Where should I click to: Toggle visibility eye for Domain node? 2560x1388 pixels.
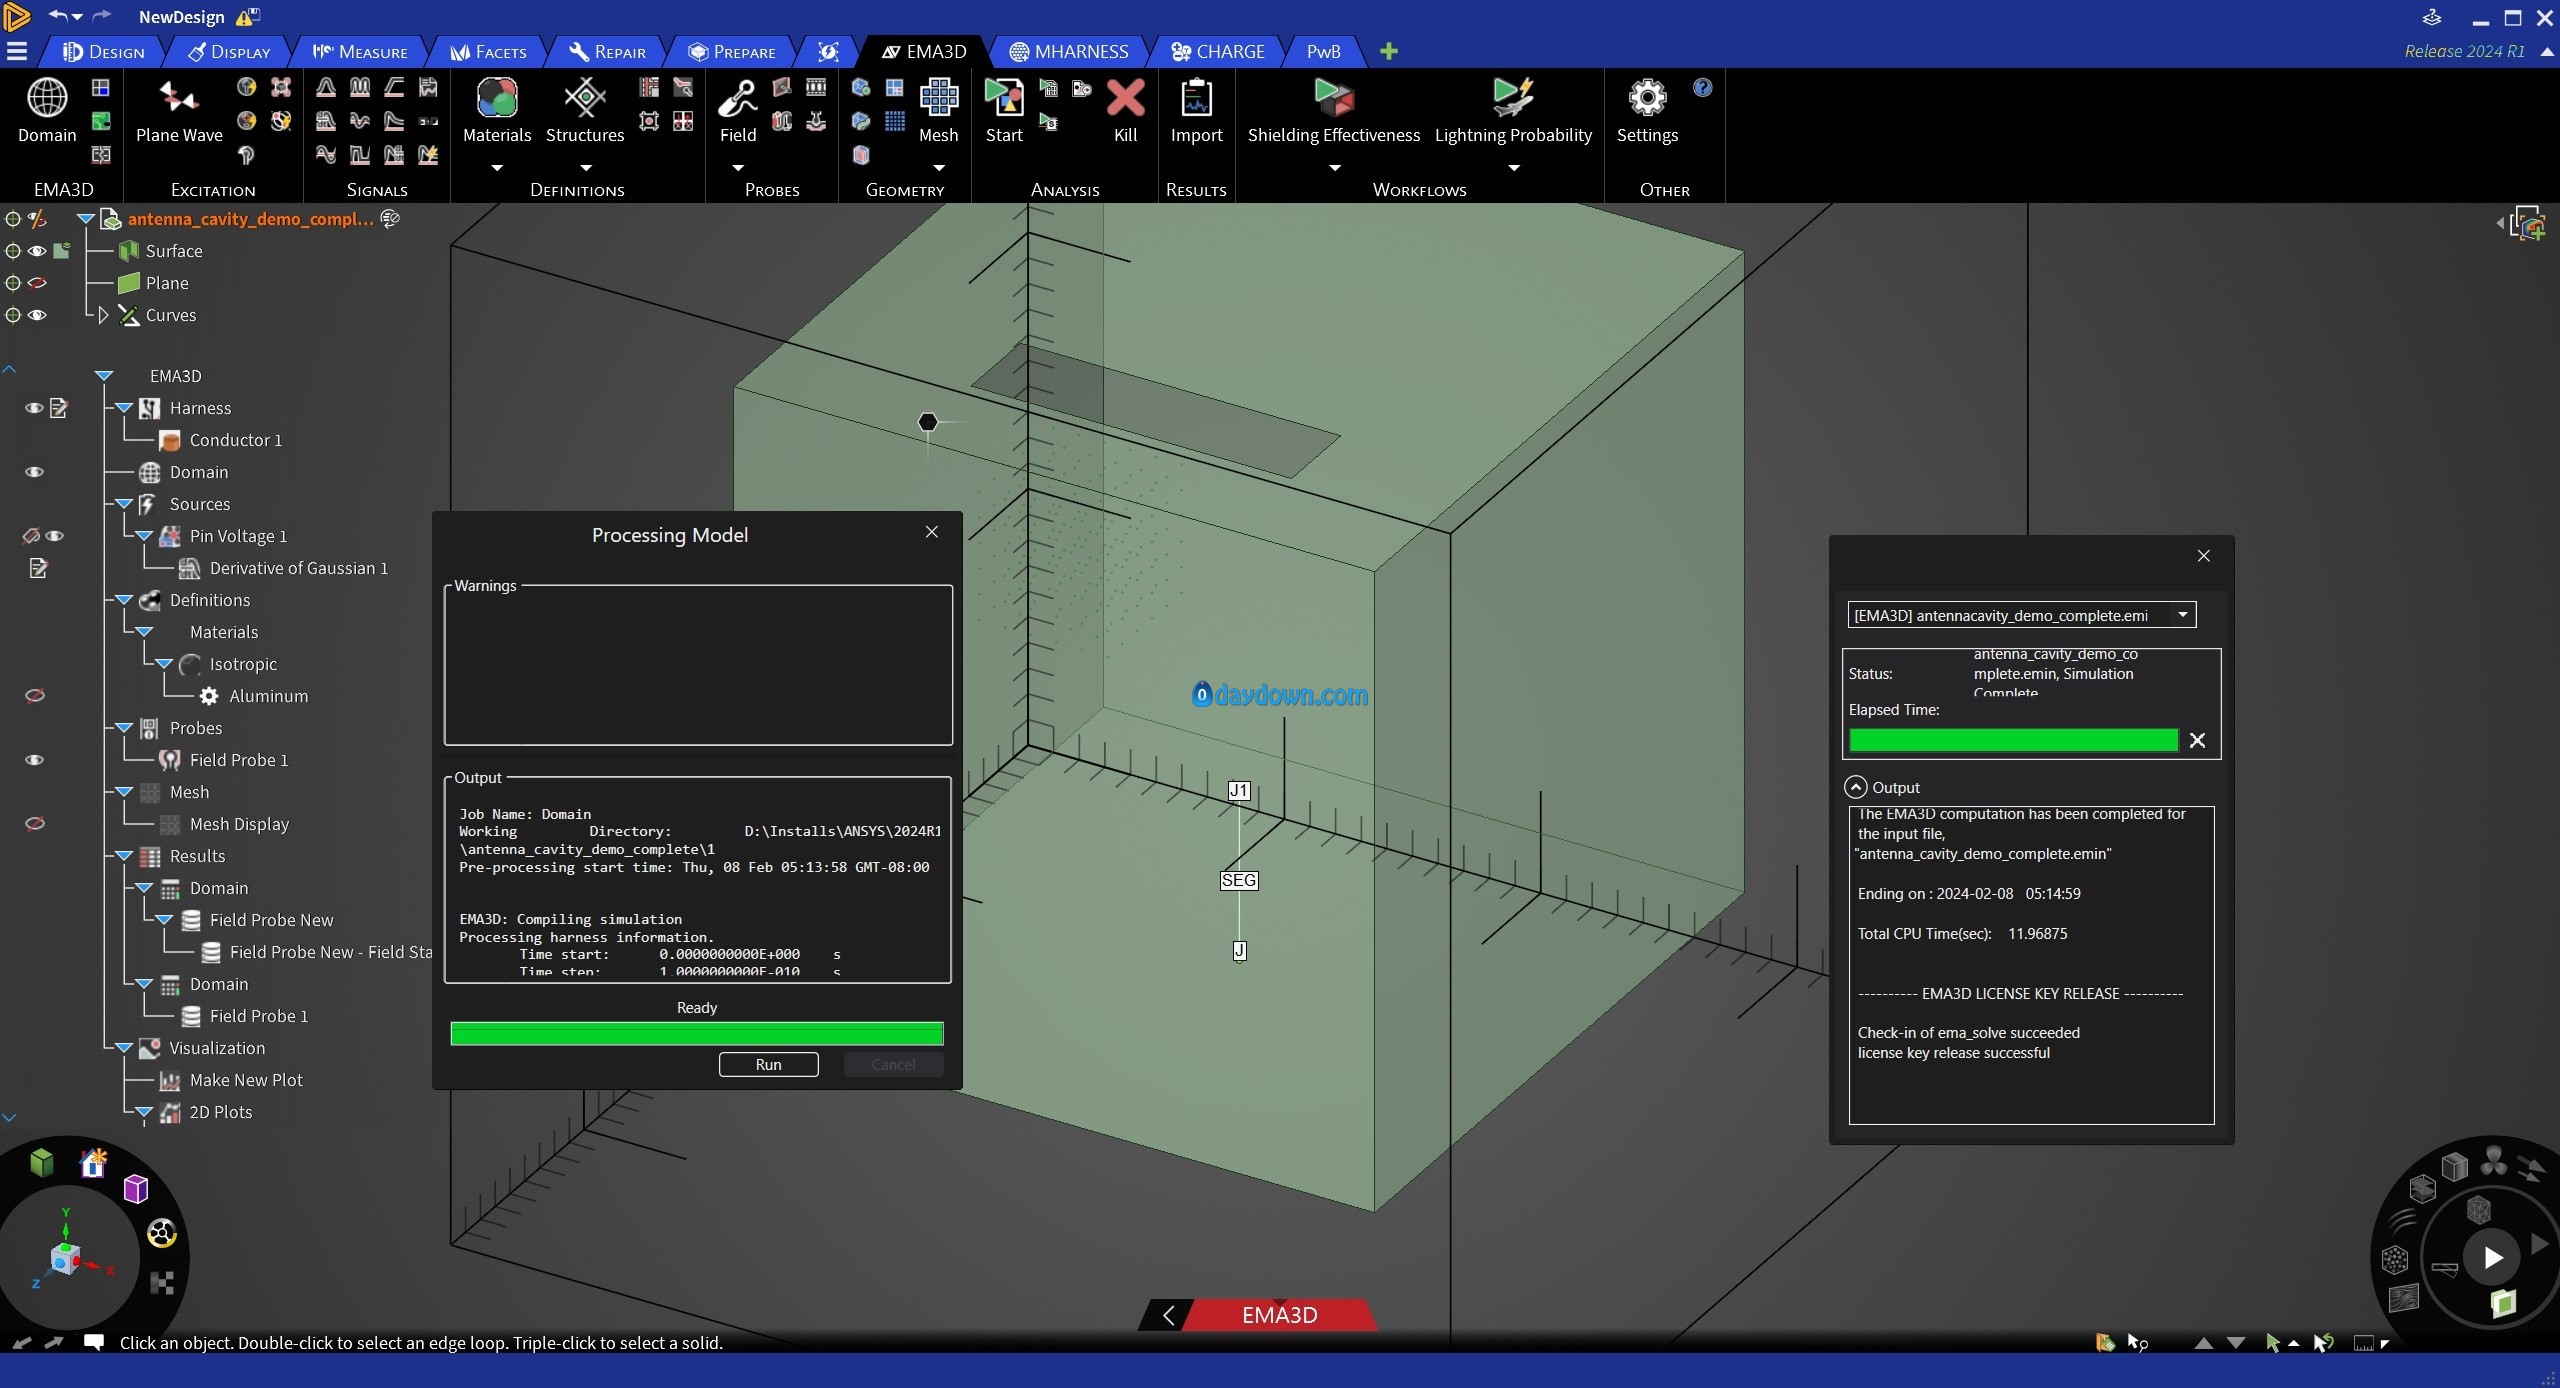[34, 472]
